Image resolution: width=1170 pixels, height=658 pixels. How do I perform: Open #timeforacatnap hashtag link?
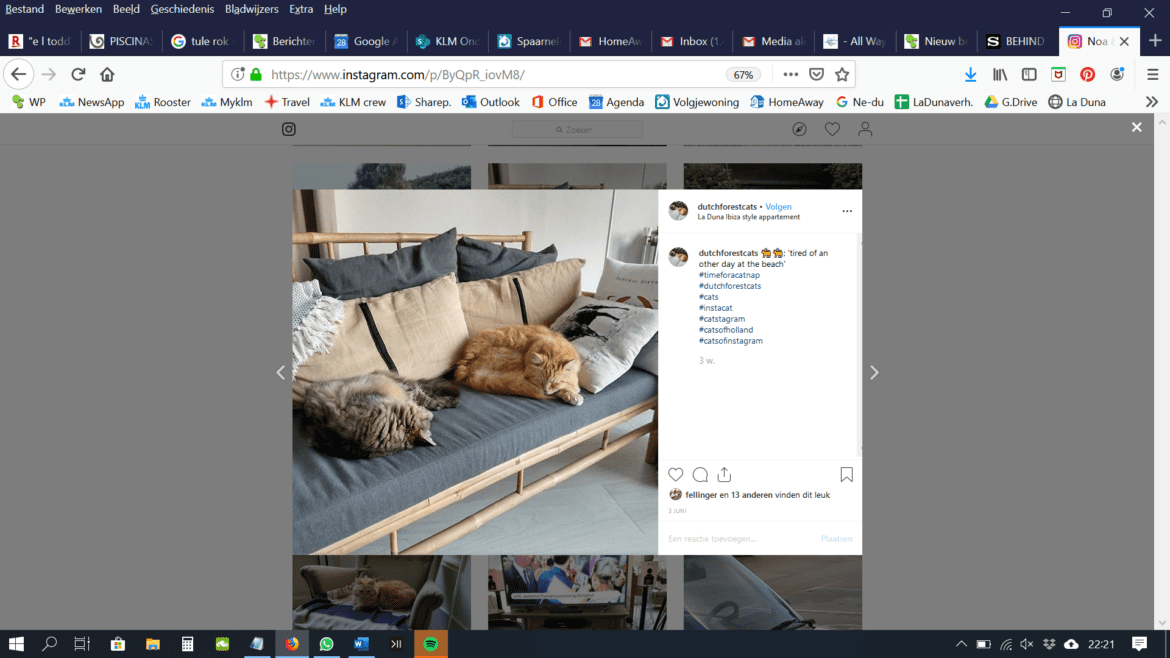point(729,275)
